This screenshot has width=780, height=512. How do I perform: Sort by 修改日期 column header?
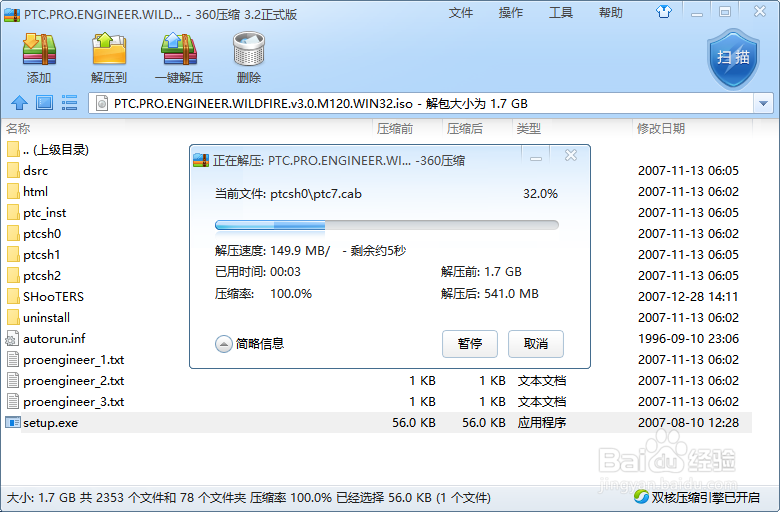coord(661,129)
